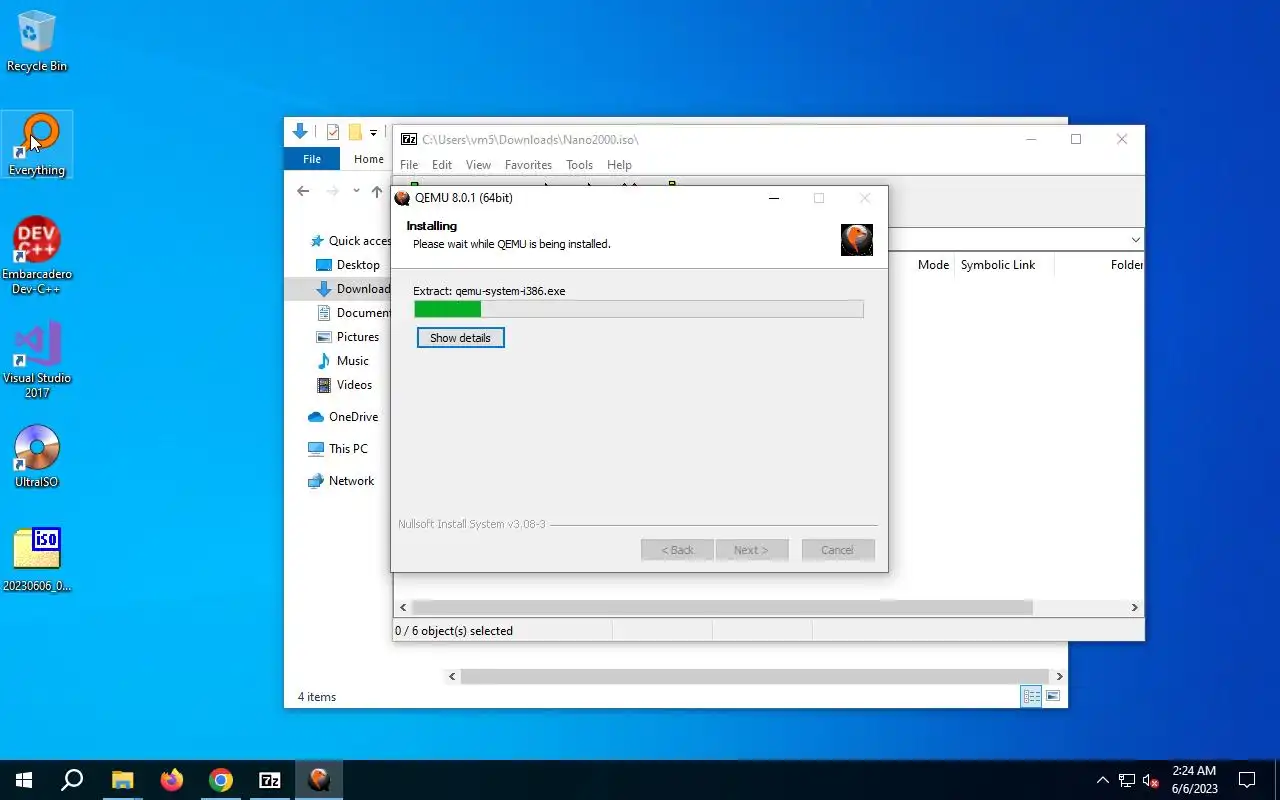Open the 7-Zip Favorites menu
Image resolution: width=1280 pixels, height=800 pixels.
click(528, 165)
